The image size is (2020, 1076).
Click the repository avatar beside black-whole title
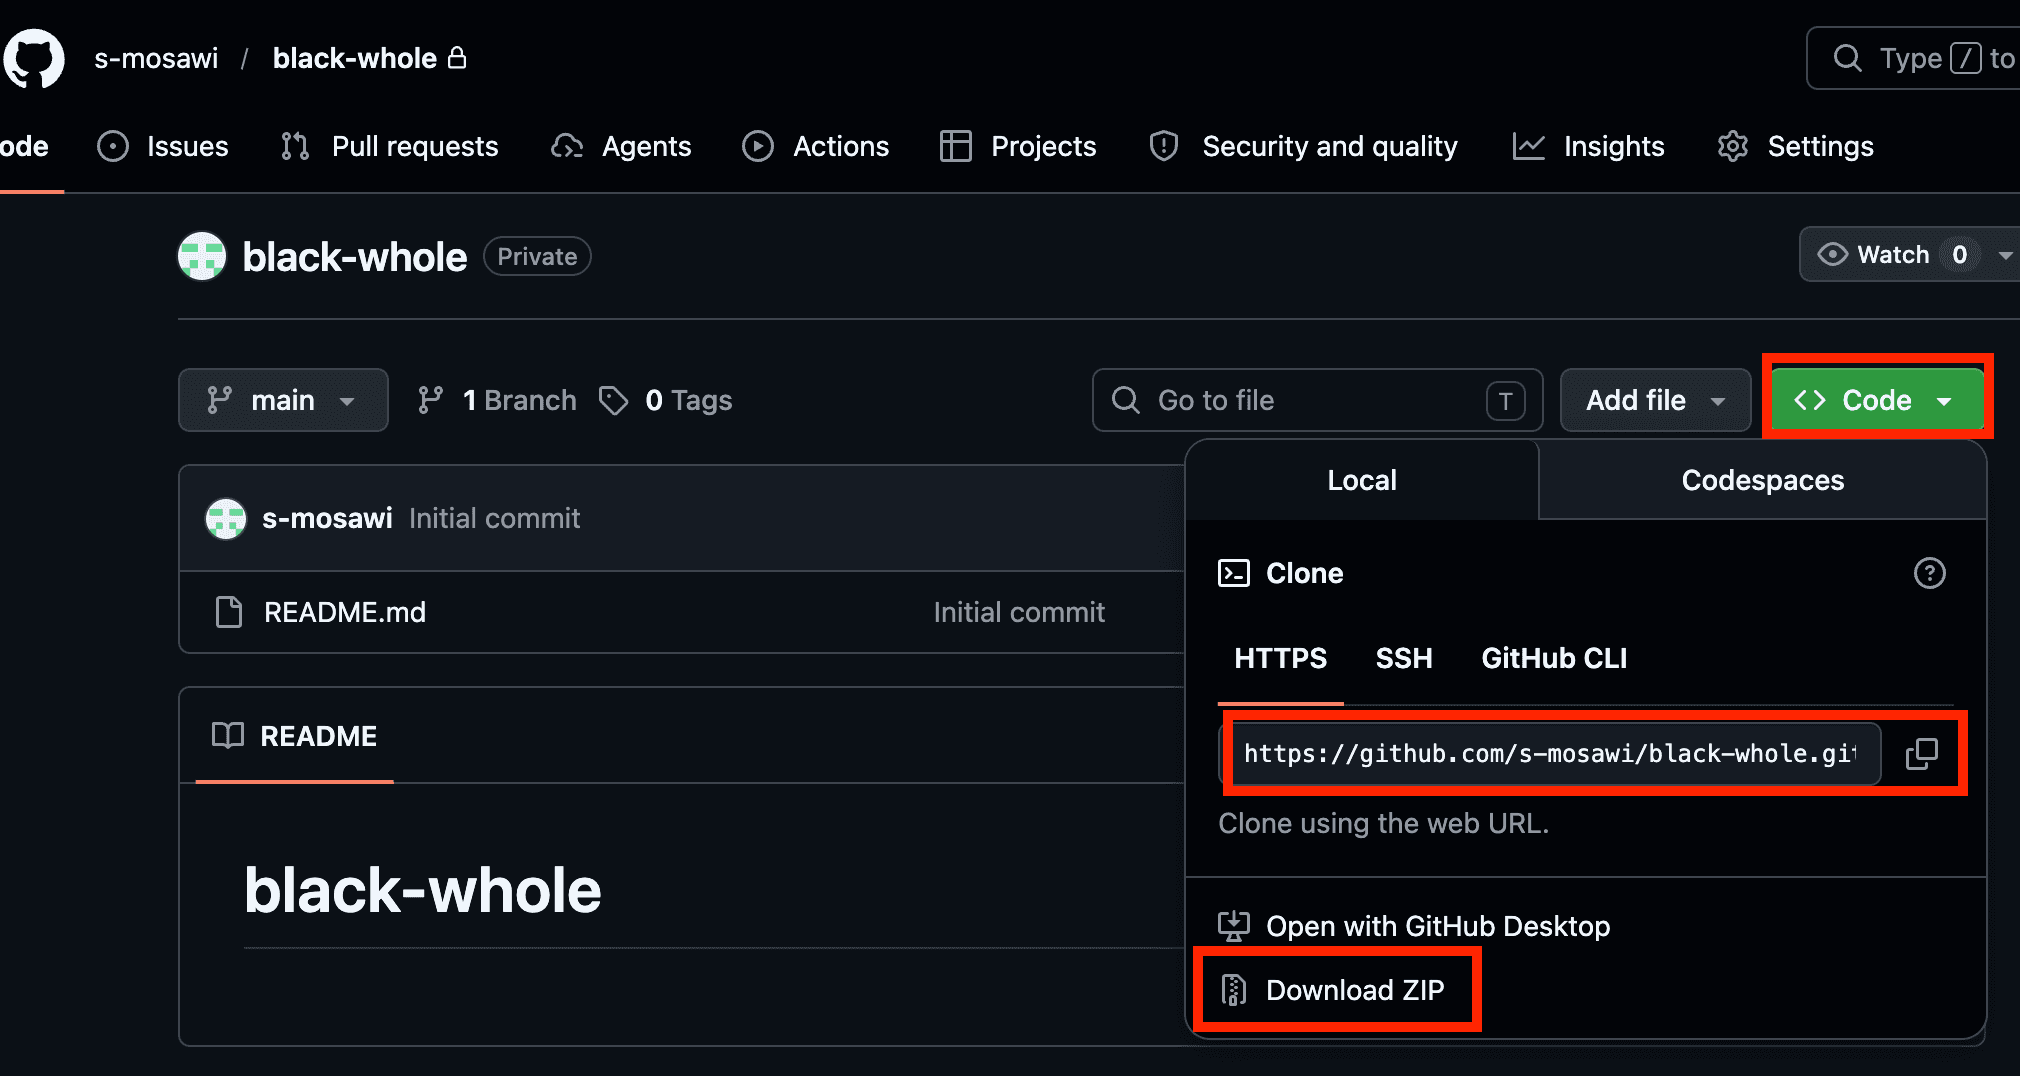pyautogui.click(x=202, y=257)
